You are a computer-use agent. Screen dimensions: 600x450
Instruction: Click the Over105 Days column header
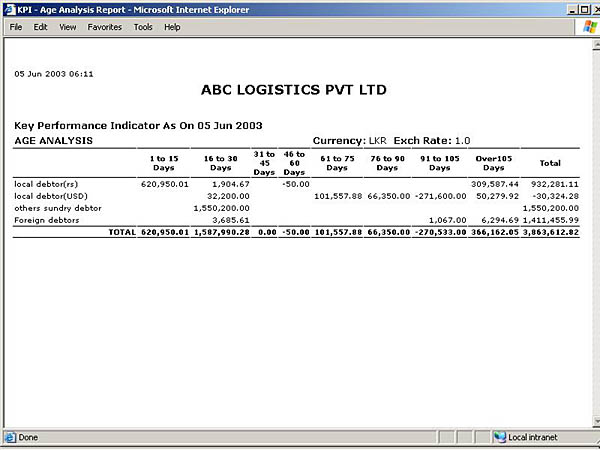pyautogui.click(x=494, y=163)
